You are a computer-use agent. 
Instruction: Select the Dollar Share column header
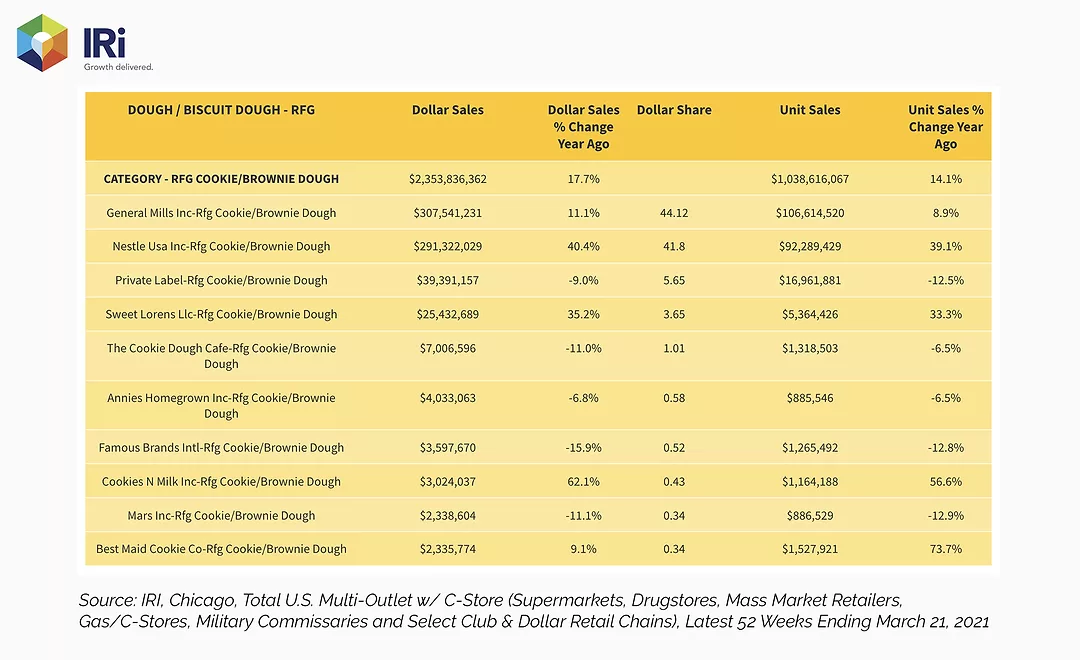pyautogui.click(x=674, y=110)
